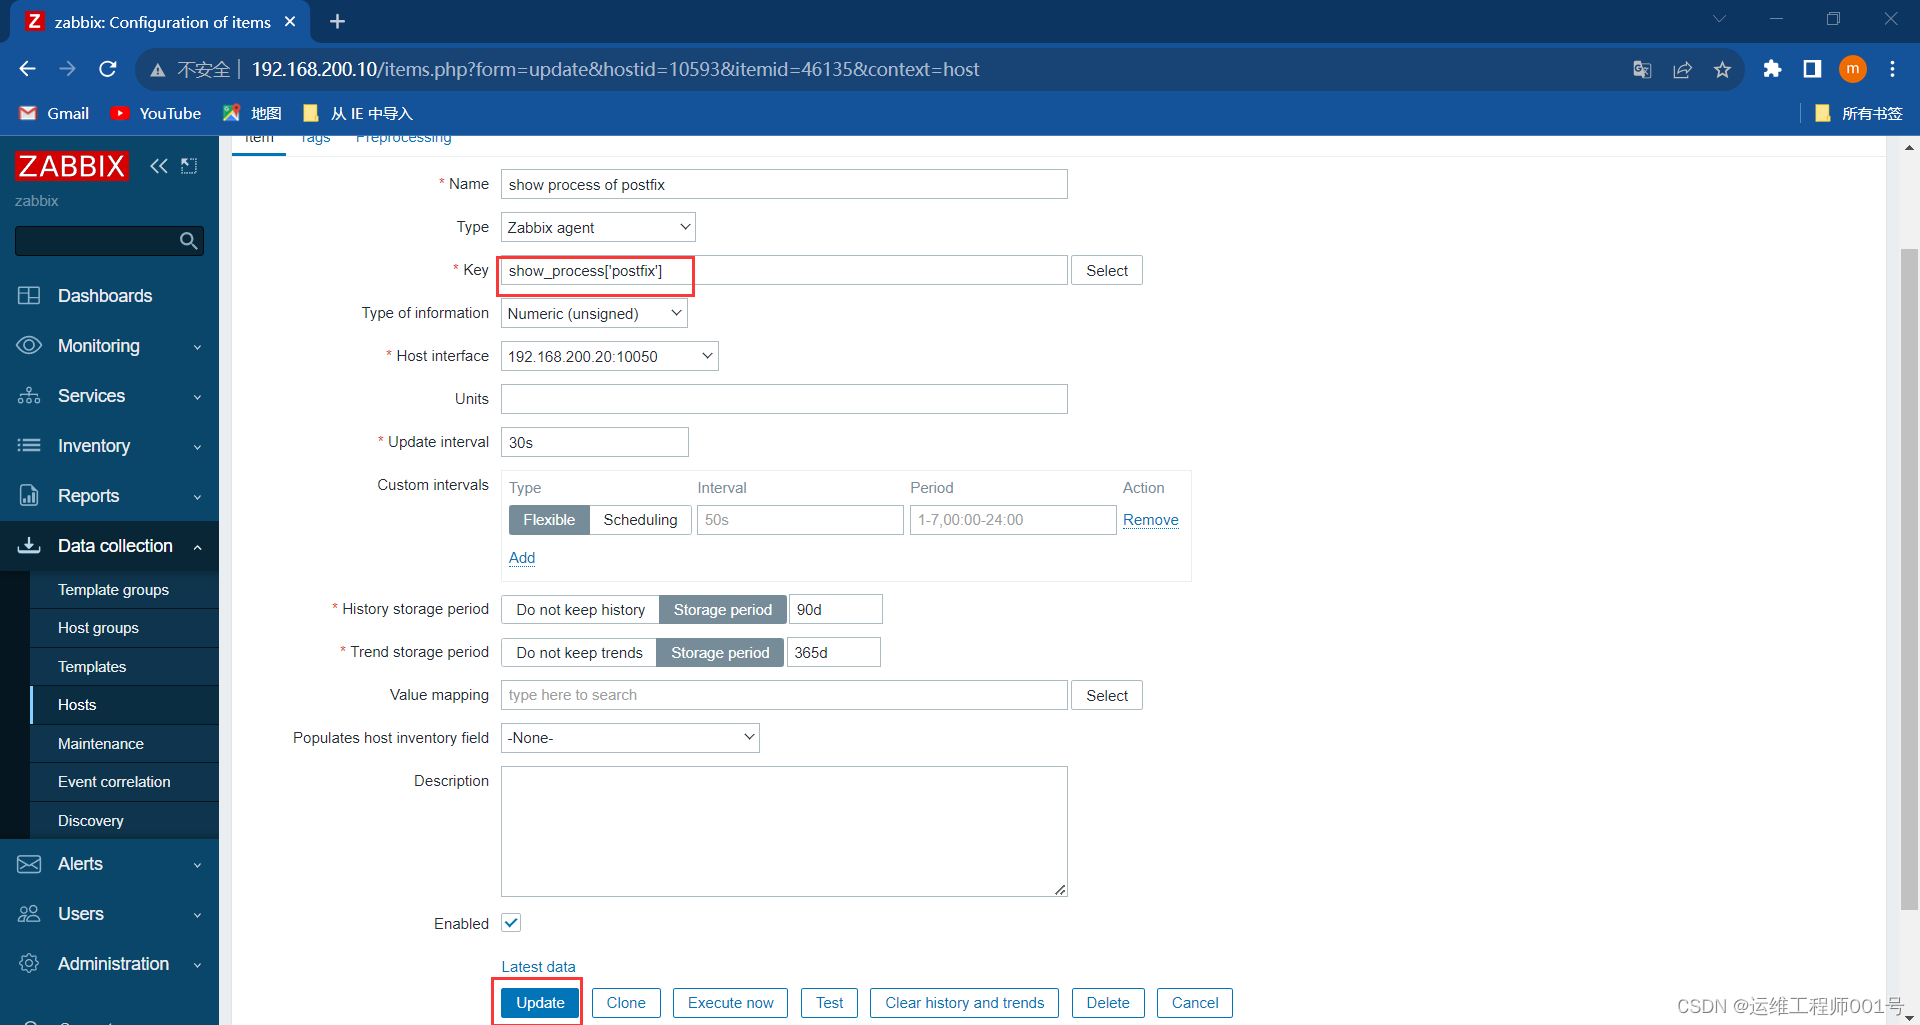The image size is (1920, 1025).
Task: Go back with browser back arrow
Action: (28, 69)
